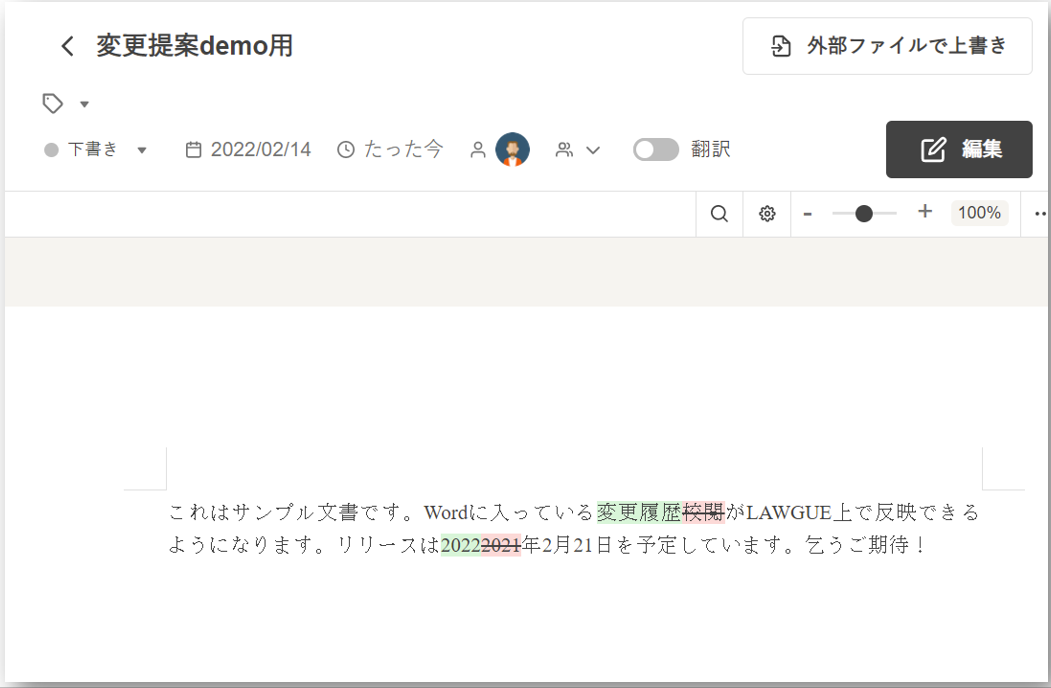The image size is (1051, 688).
Task: Click the 100% zoom percentage field
Action: click(x=979, y=213)
